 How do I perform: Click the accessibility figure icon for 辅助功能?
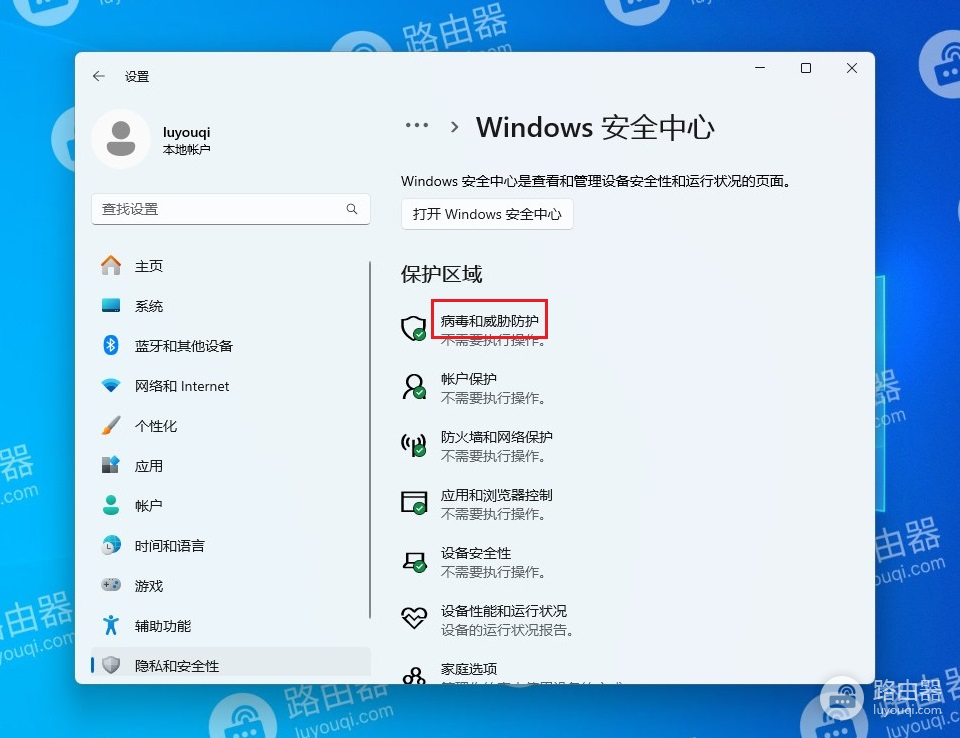coord(111,625)
